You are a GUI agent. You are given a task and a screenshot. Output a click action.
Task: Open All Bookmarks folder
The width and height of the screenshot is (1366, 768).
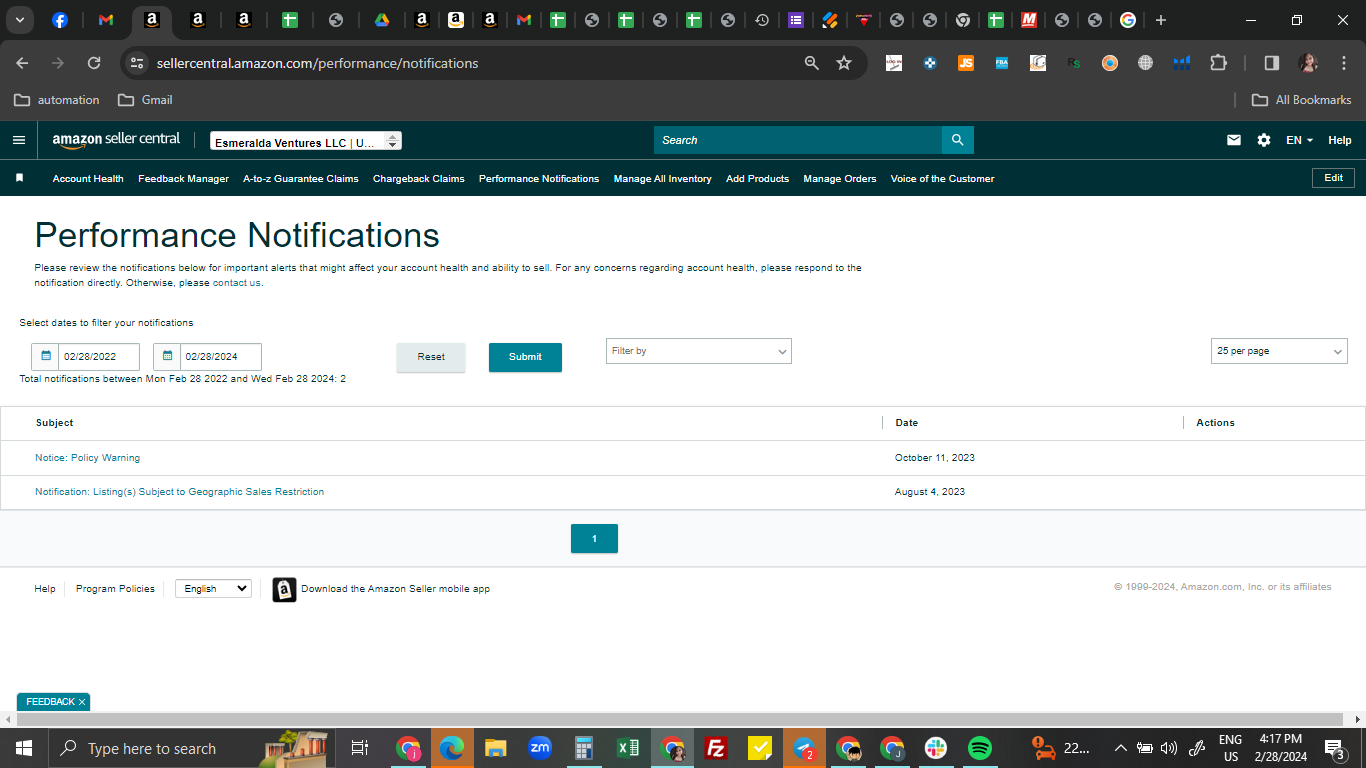1302,100
